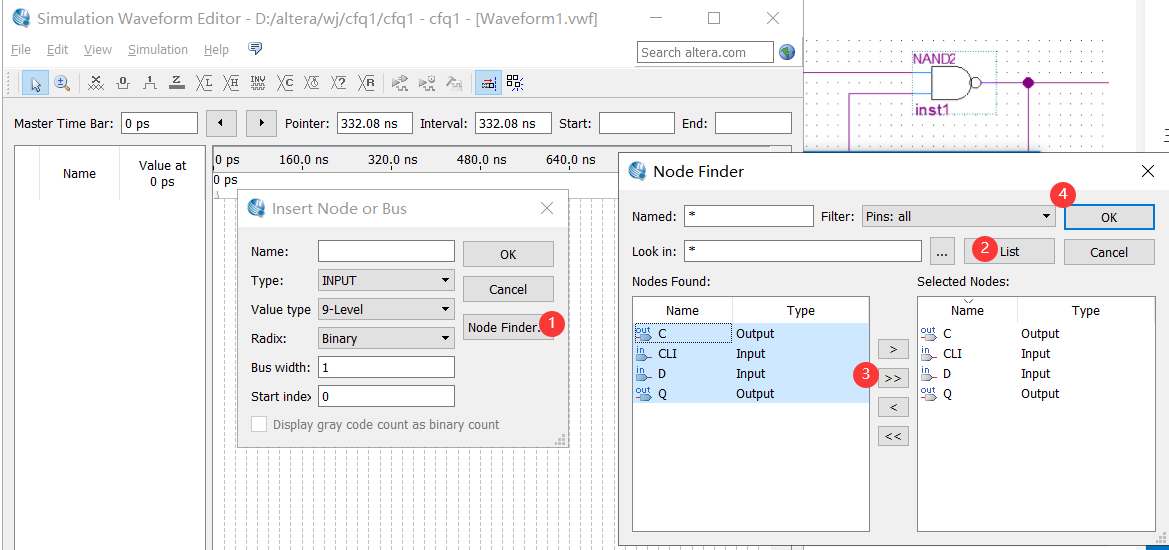1169x550 pixels.
Task: Open the Radix dropdown showing Binary
Action: 386,338
